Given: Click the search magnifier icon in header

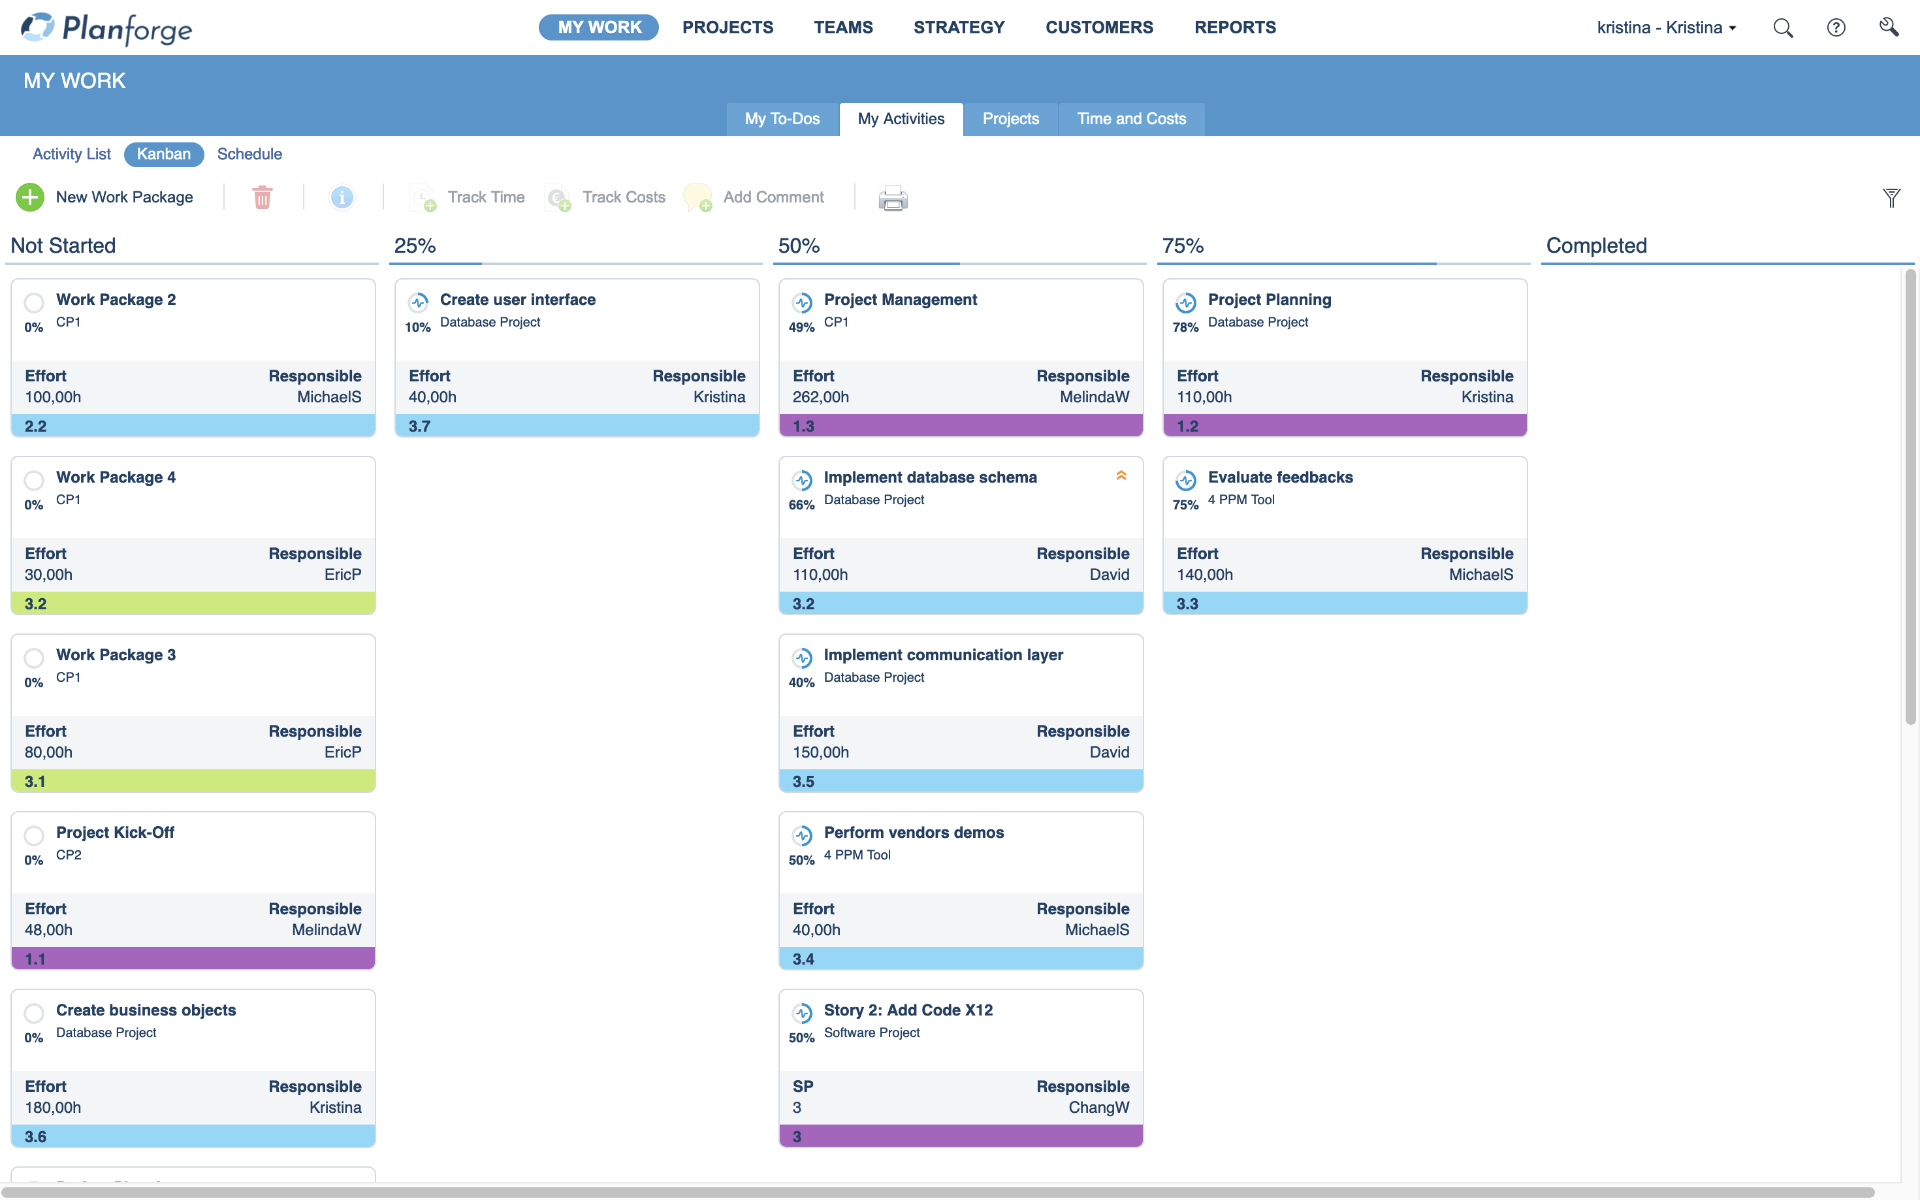Looking at the screenshot, I should point(1782,28).
